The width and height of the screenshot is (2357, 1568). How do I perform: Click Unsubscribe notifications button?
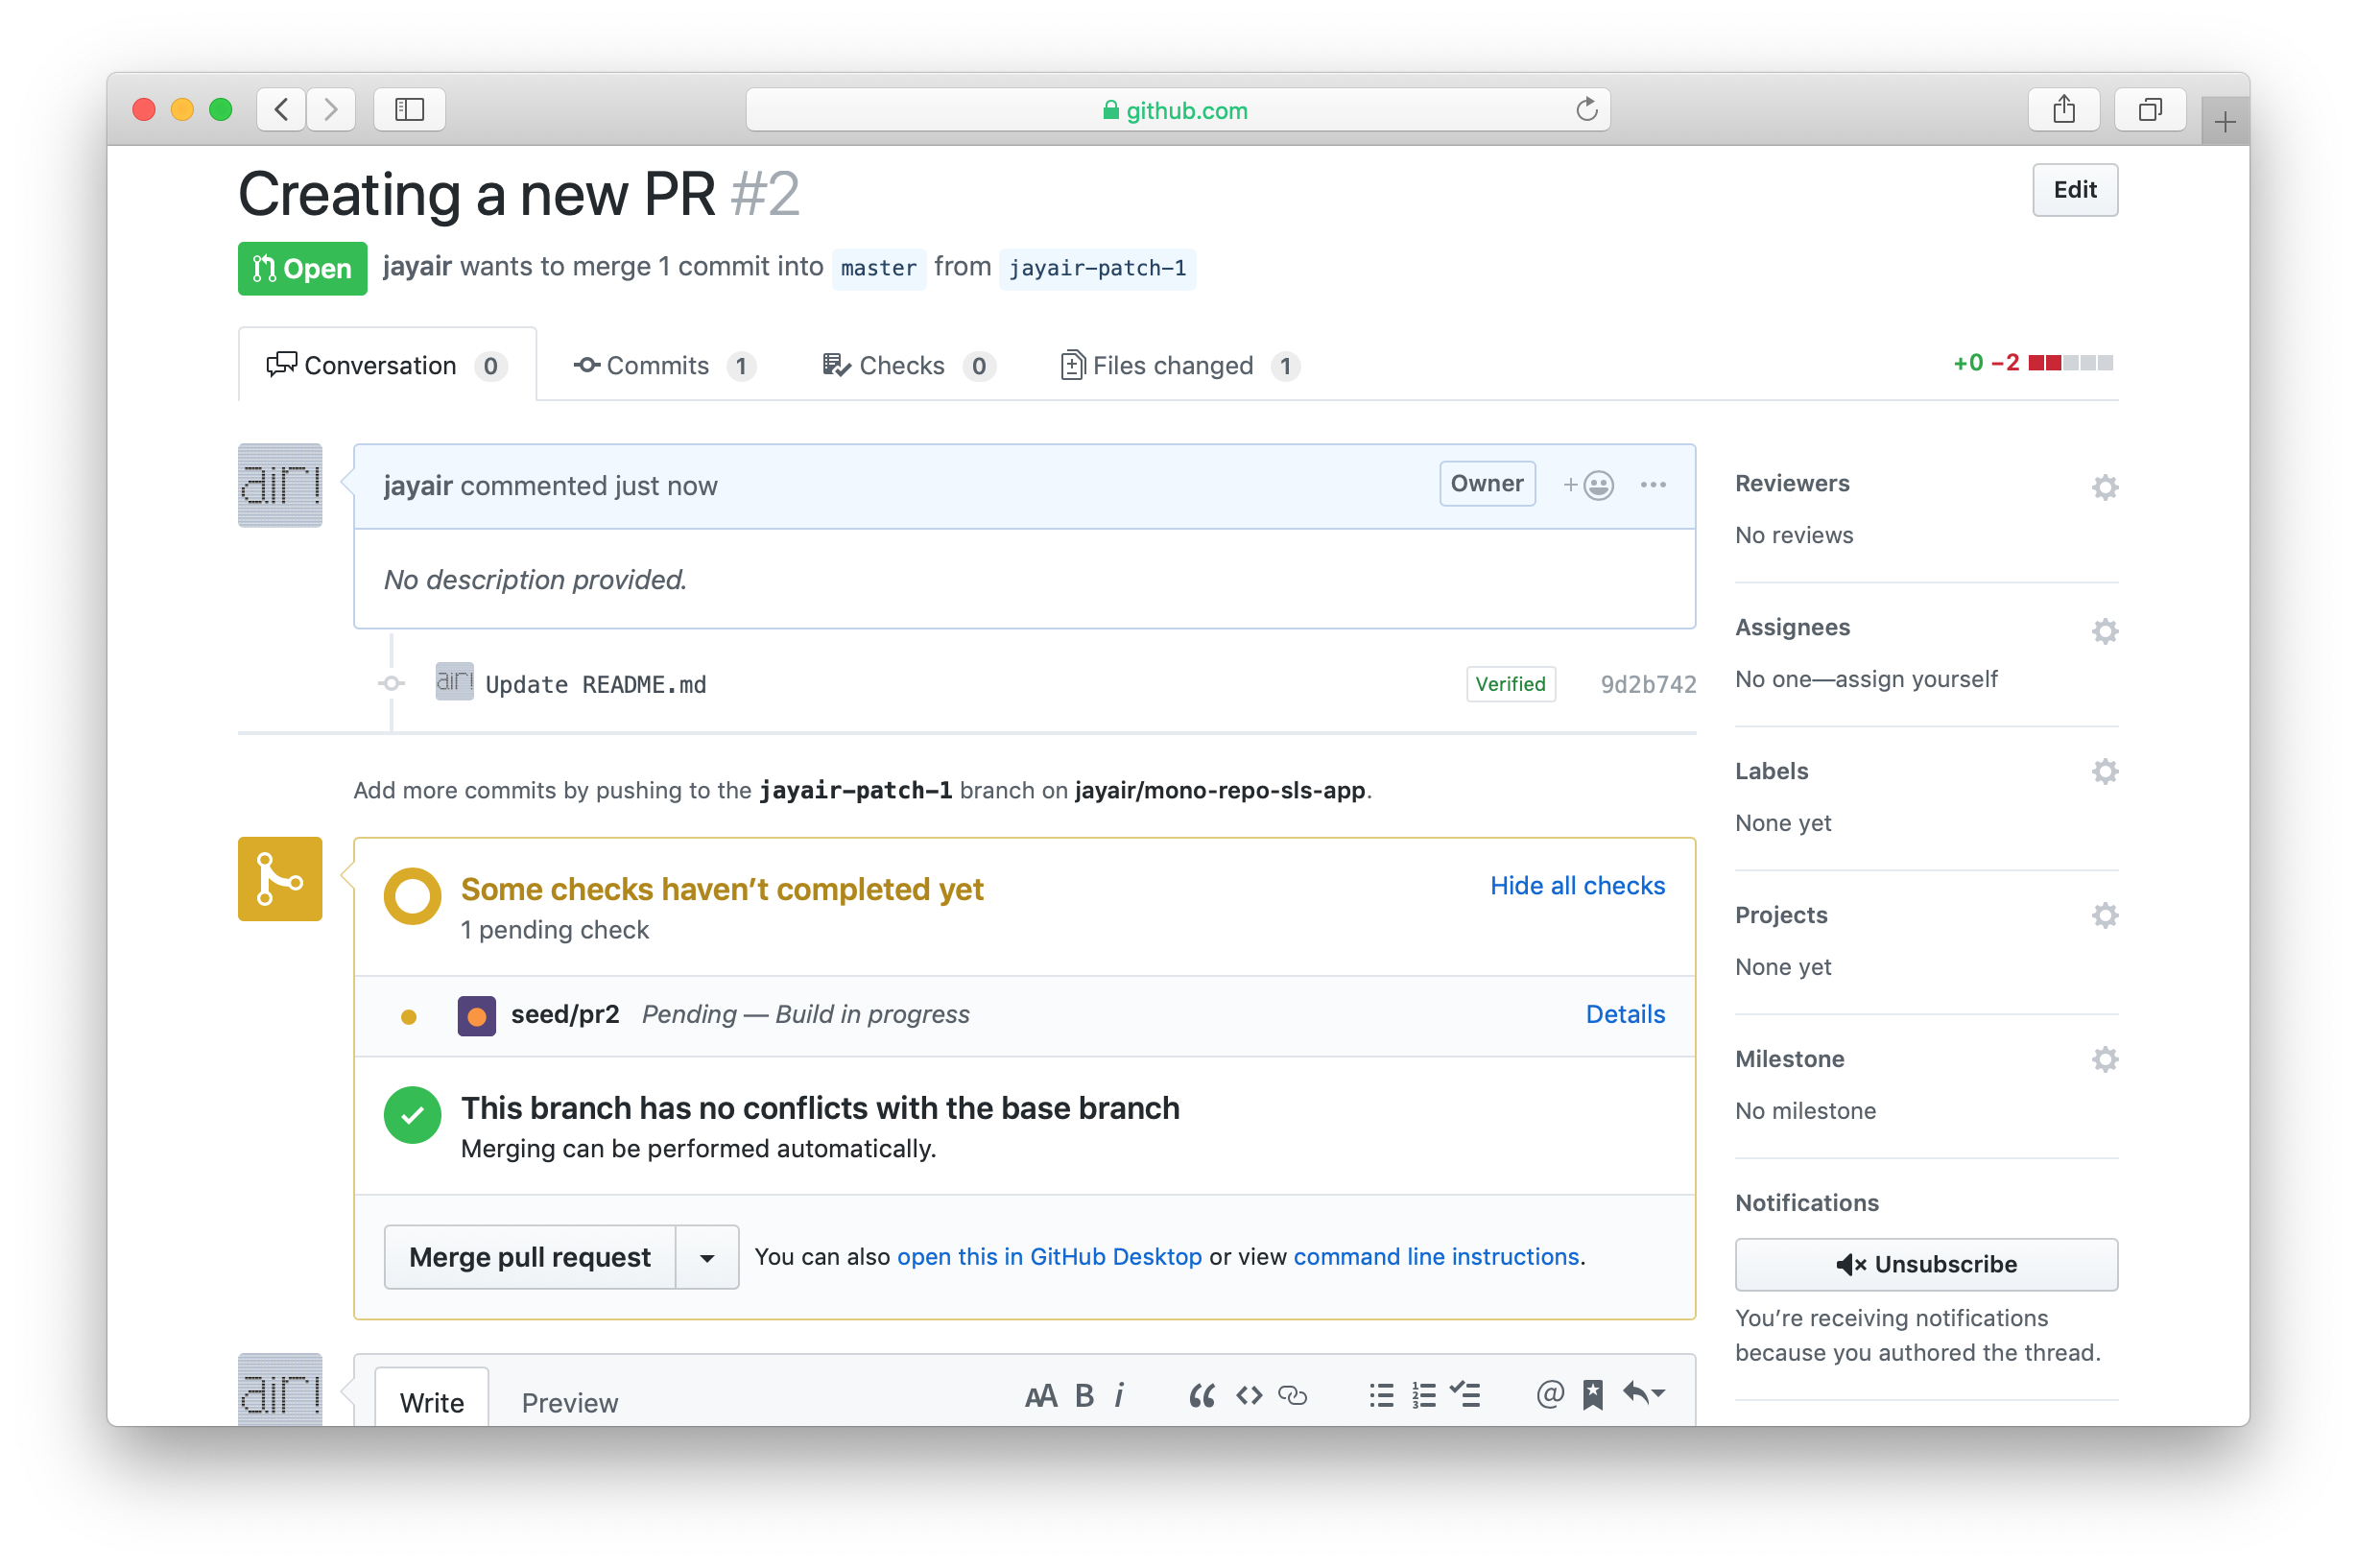click(1925, 1264)
